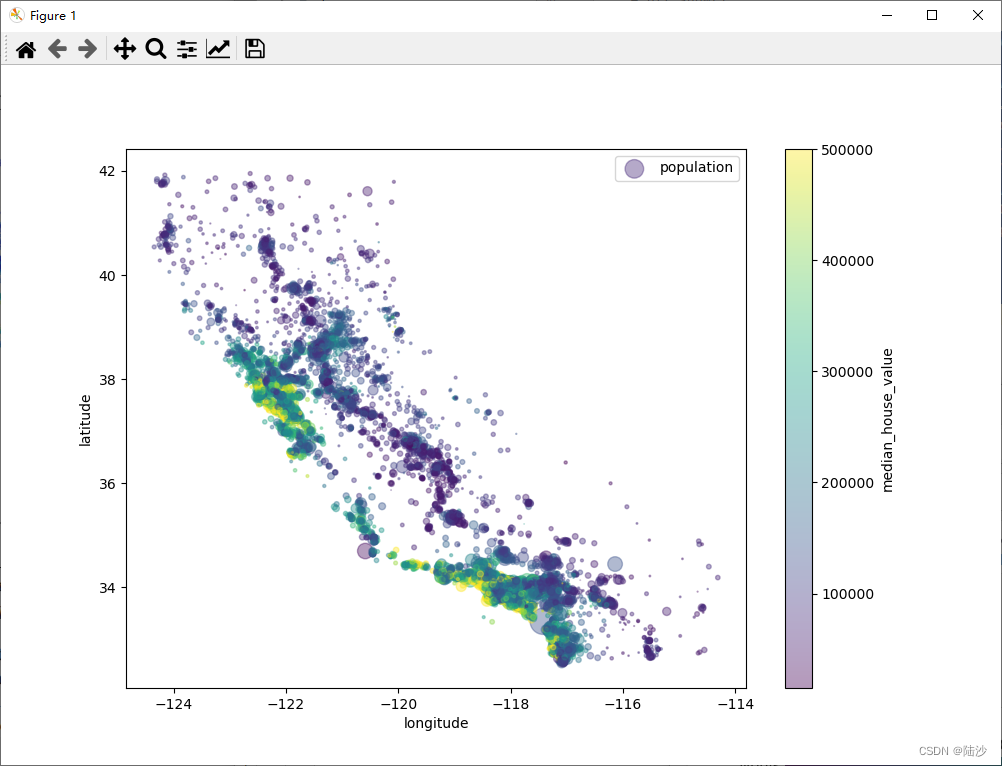Screen dimensions: 1002x766
Task: Click the 42 latitude tick label
Action: pos(107,171)
